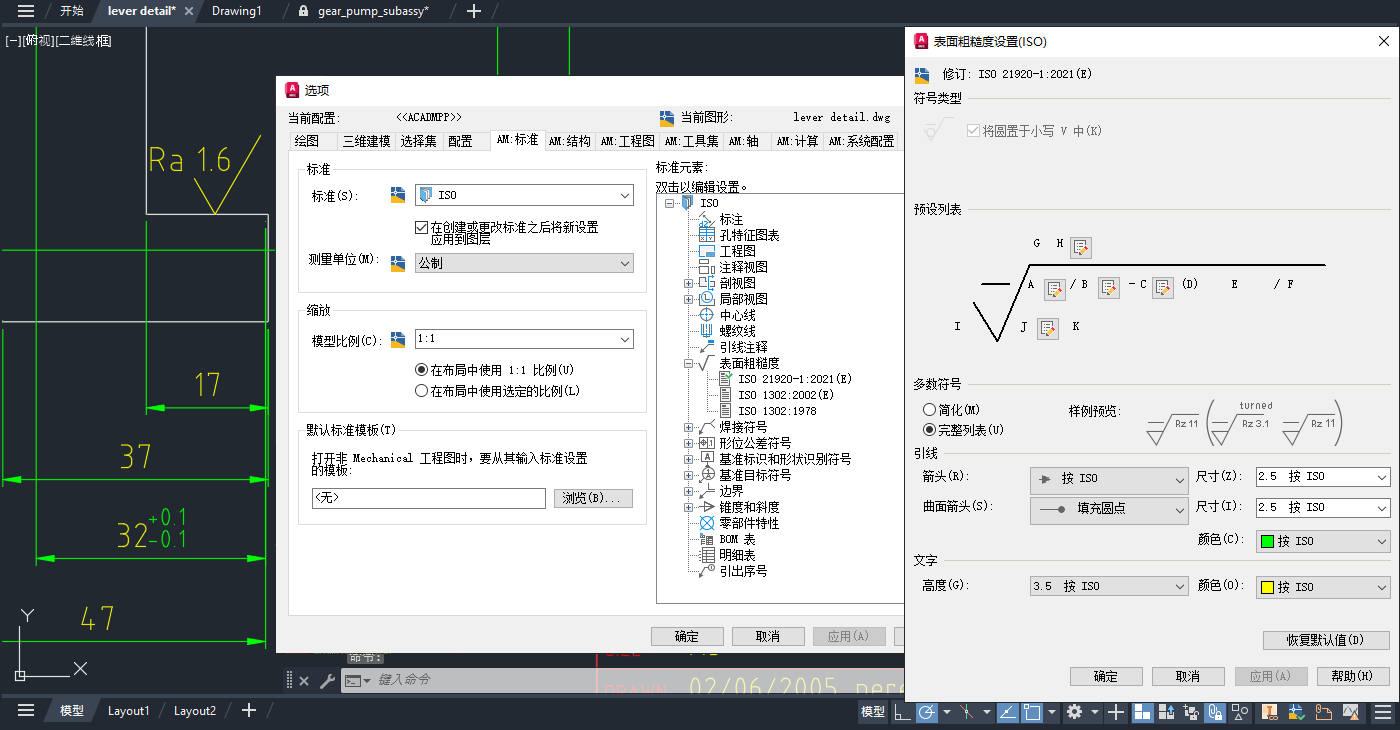Screen dimensions: 1400x730
Task: Open the text 颜色(O) yellow color dropdown
Action: point(1323,587)
